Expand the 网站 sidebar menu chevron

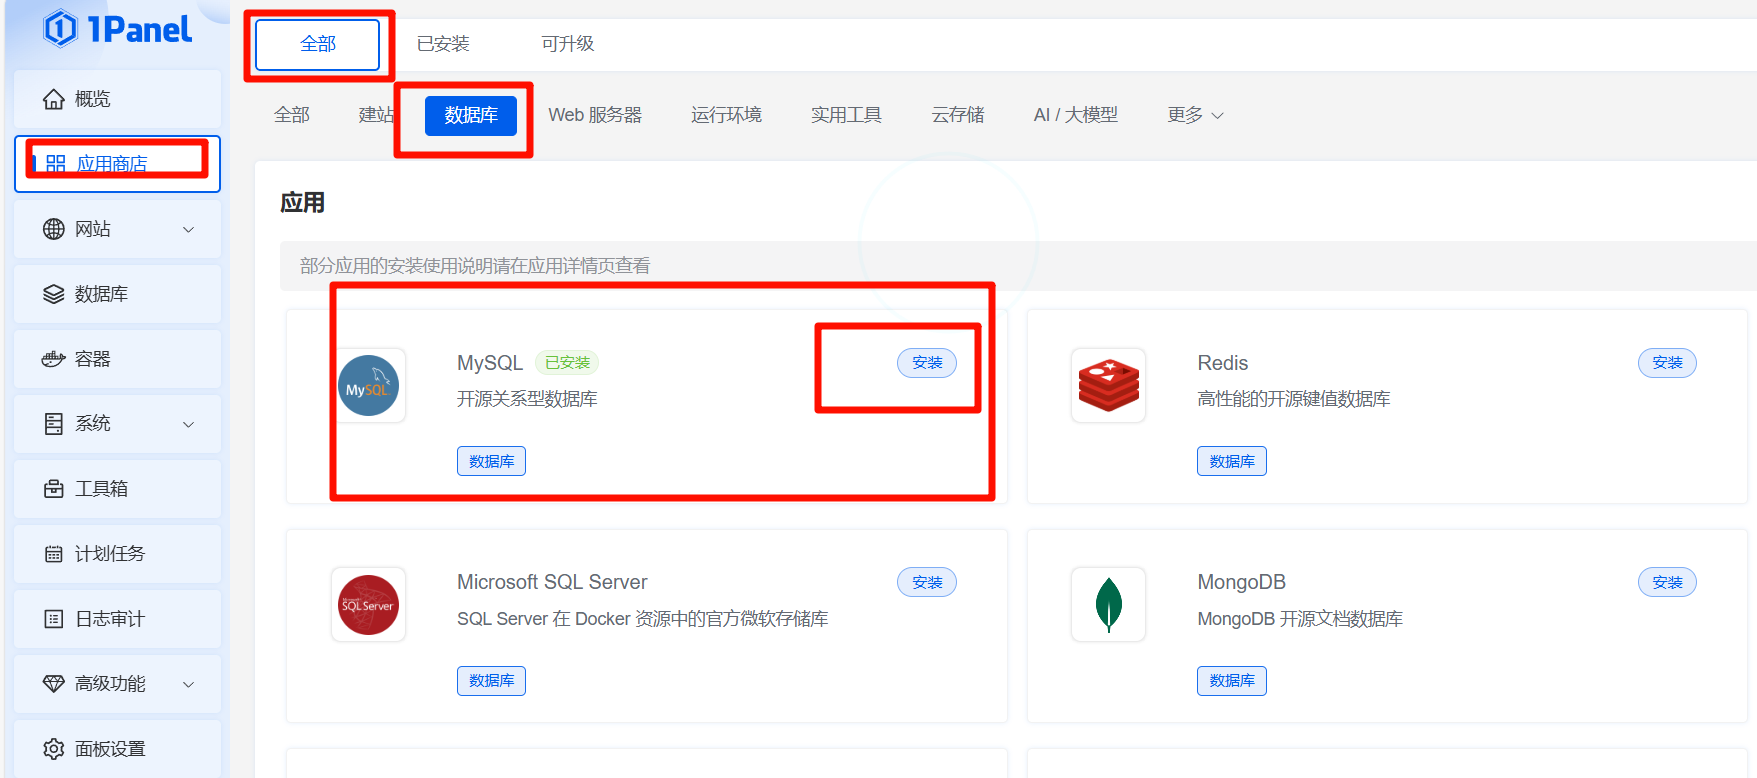188,229
